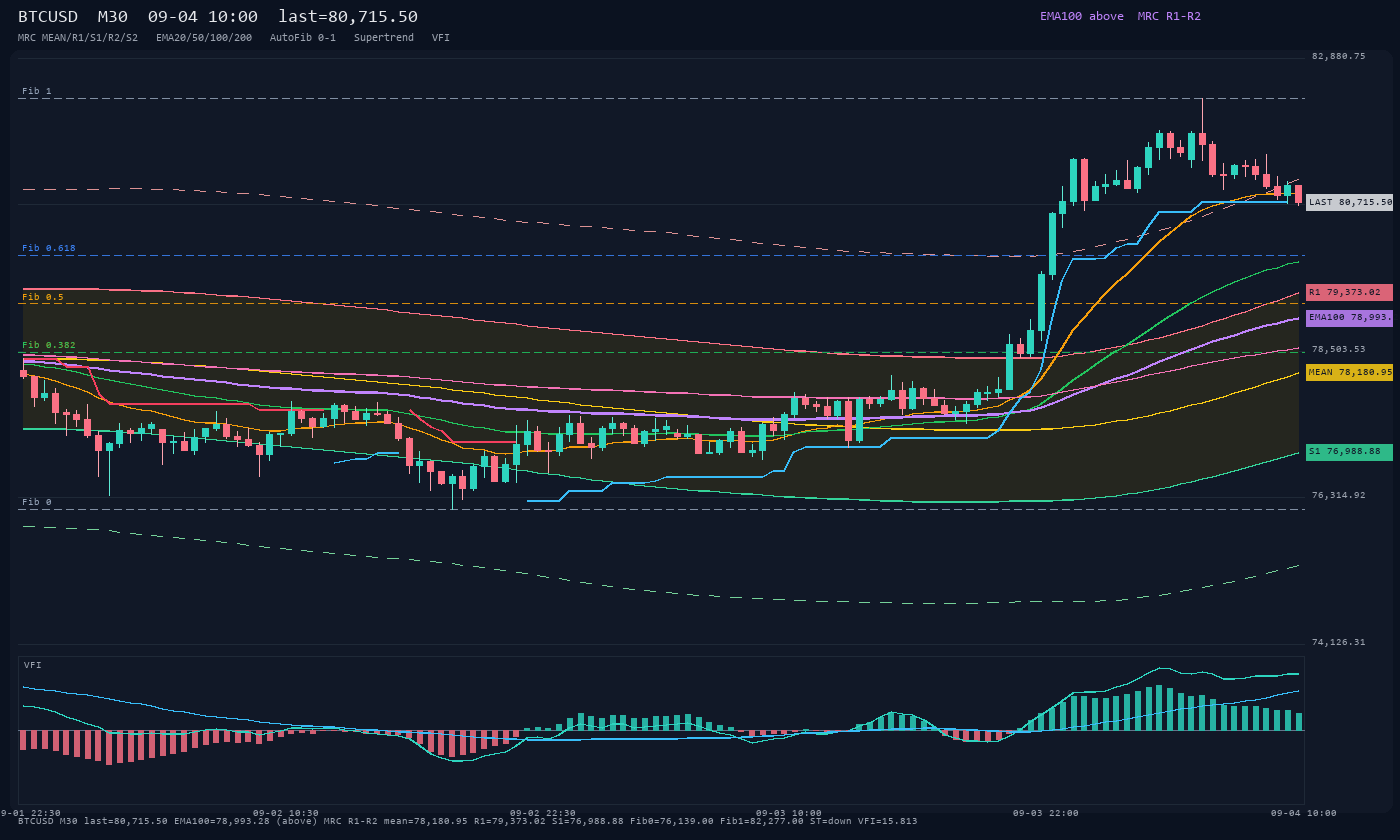
Task: Click the 74,126.31 axis price value
Action: point(1338,642)
